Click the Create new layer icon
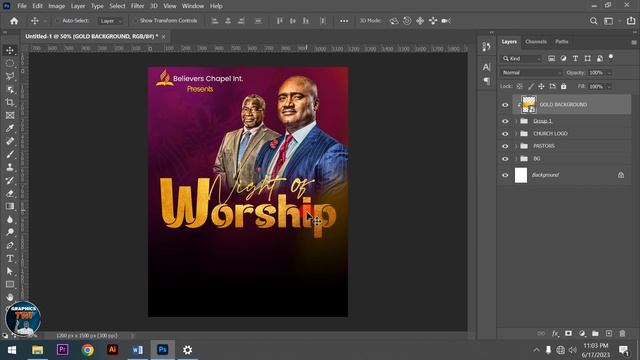The height and width of the screenshot is (360, 640). coord(609,333)
